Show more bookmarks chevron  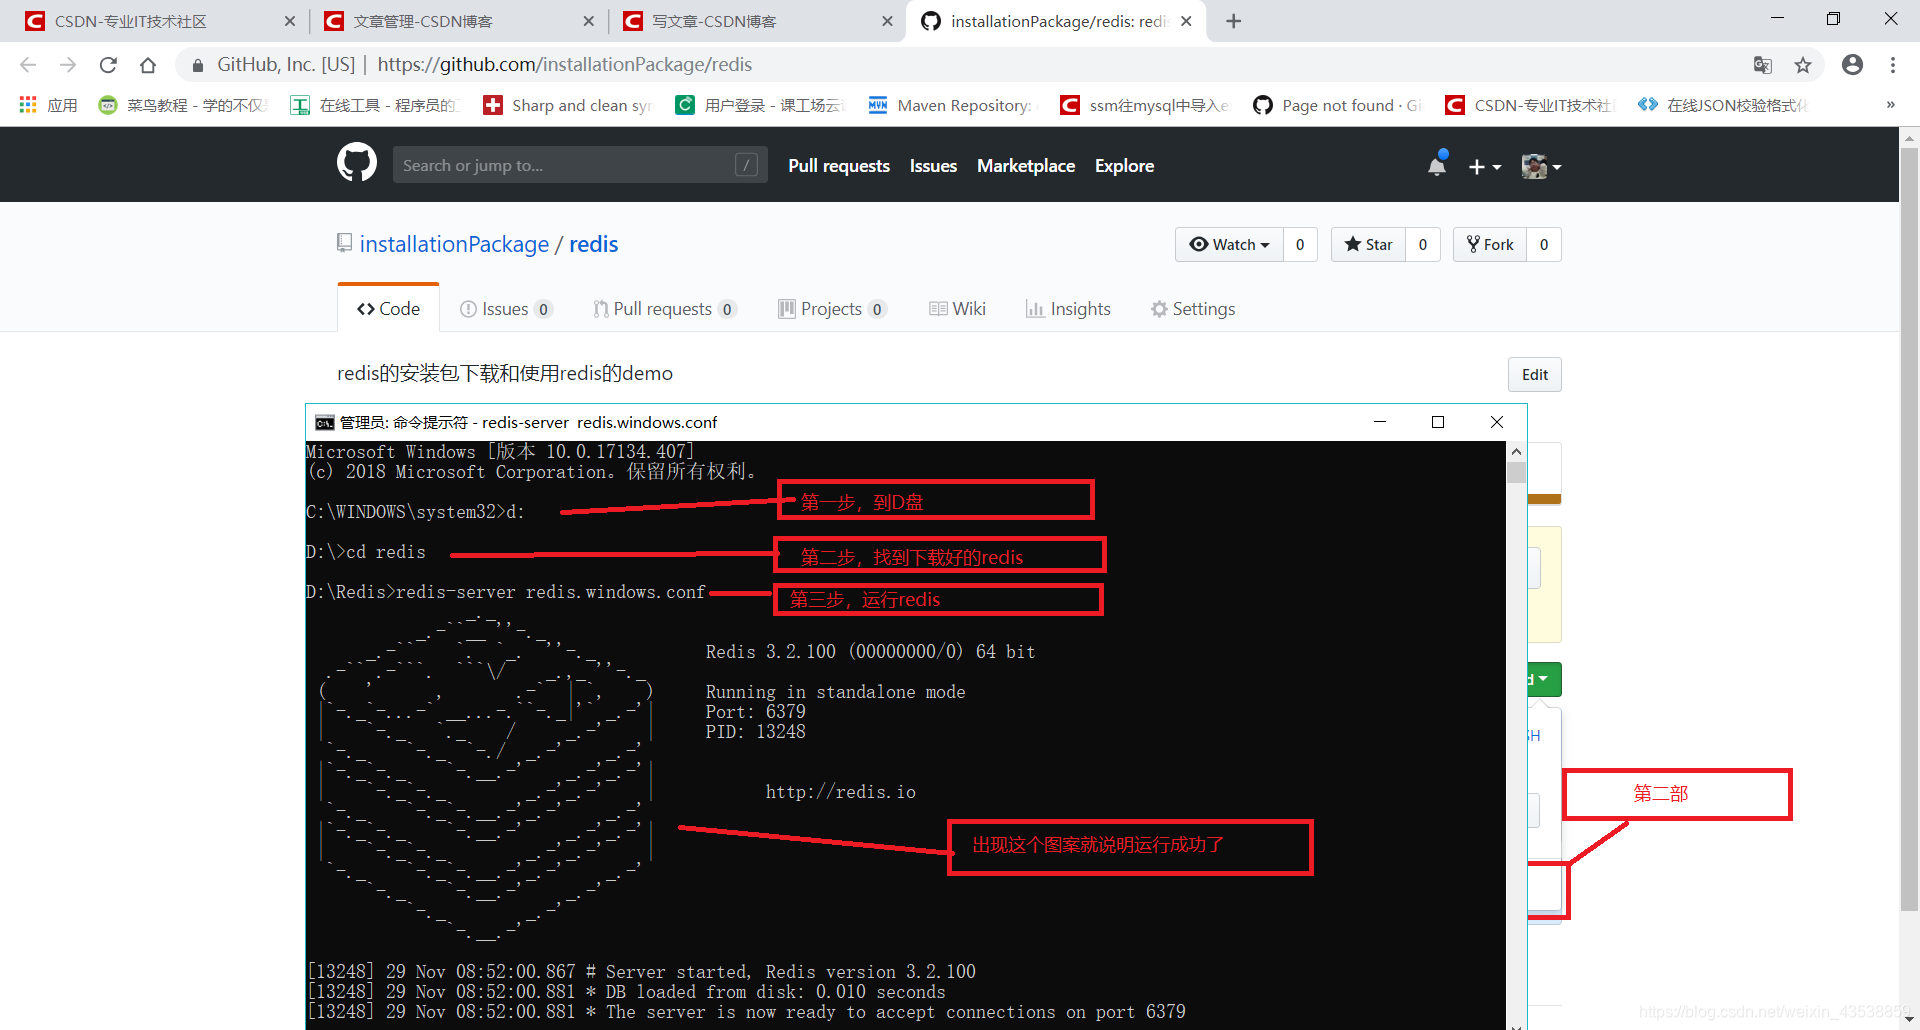[x=1891, y=105]
